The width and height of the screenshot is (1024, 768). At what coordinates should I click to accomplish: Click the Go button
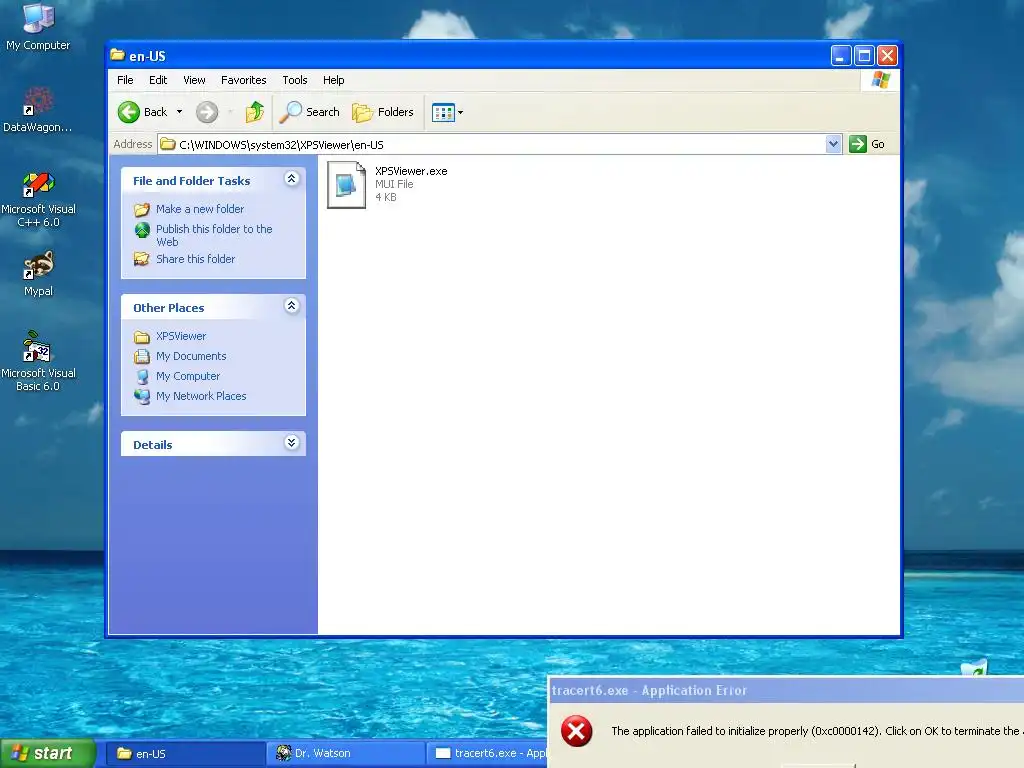867,144
